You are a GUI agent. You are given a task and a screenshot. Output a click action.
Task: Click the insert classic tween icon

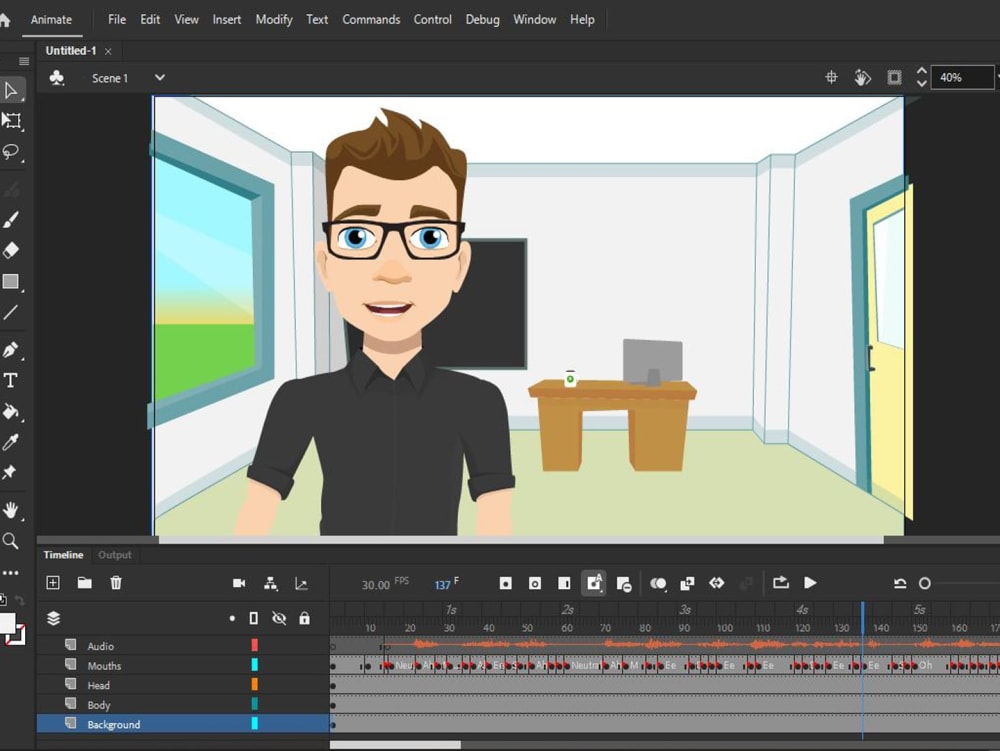717,583
